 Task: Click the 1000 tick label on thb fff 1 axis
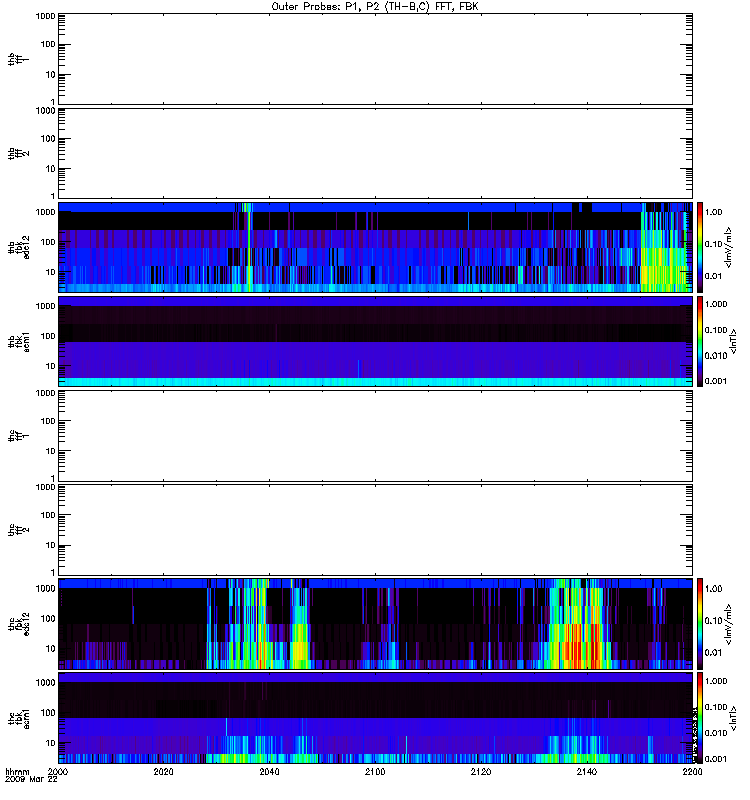click(x=45, y=16)
